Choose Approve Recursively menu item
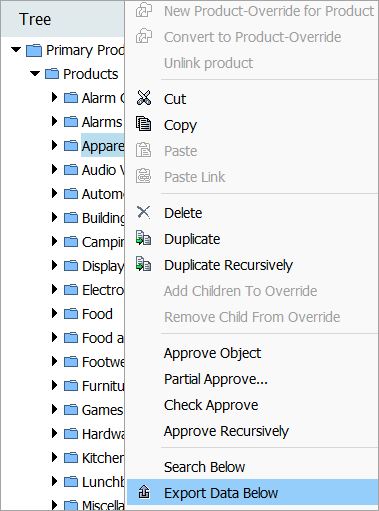 (x=226, y=431)
